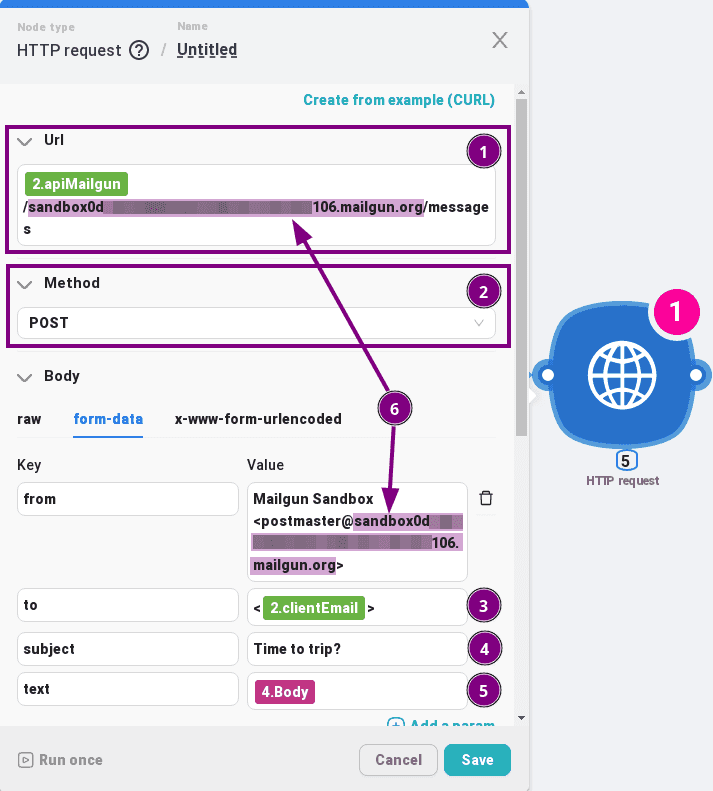Select the form-data body tab

pos(108,419)
